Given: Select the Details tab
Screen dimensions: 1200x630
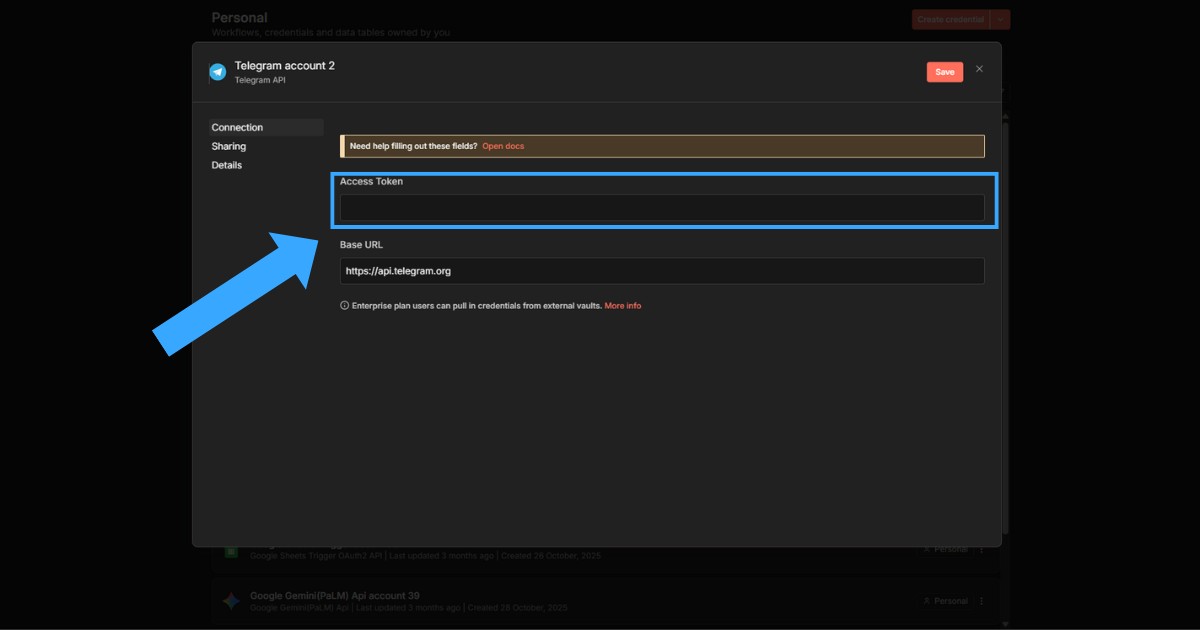Looking at the screenshot, I should point(227,166).
